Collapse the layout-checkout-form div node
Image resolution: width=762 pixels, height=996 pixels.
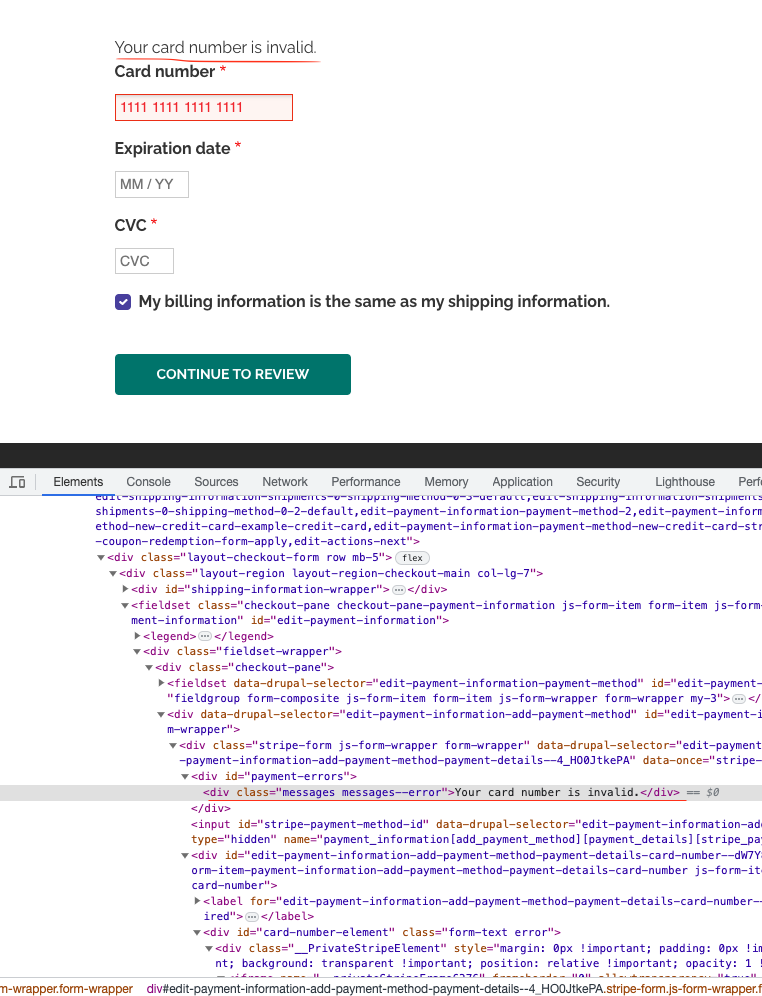coord(101,557)
